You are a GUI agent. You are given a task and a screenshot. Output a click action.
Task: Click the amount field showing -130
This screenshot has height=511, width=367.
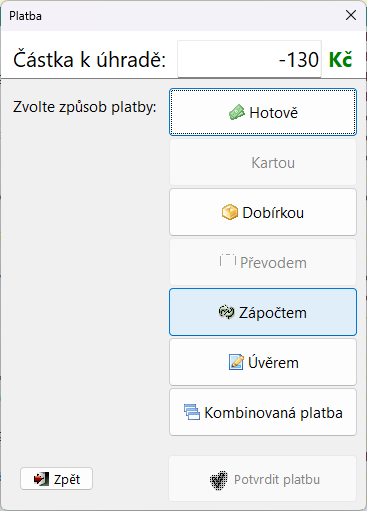[249, 59]
